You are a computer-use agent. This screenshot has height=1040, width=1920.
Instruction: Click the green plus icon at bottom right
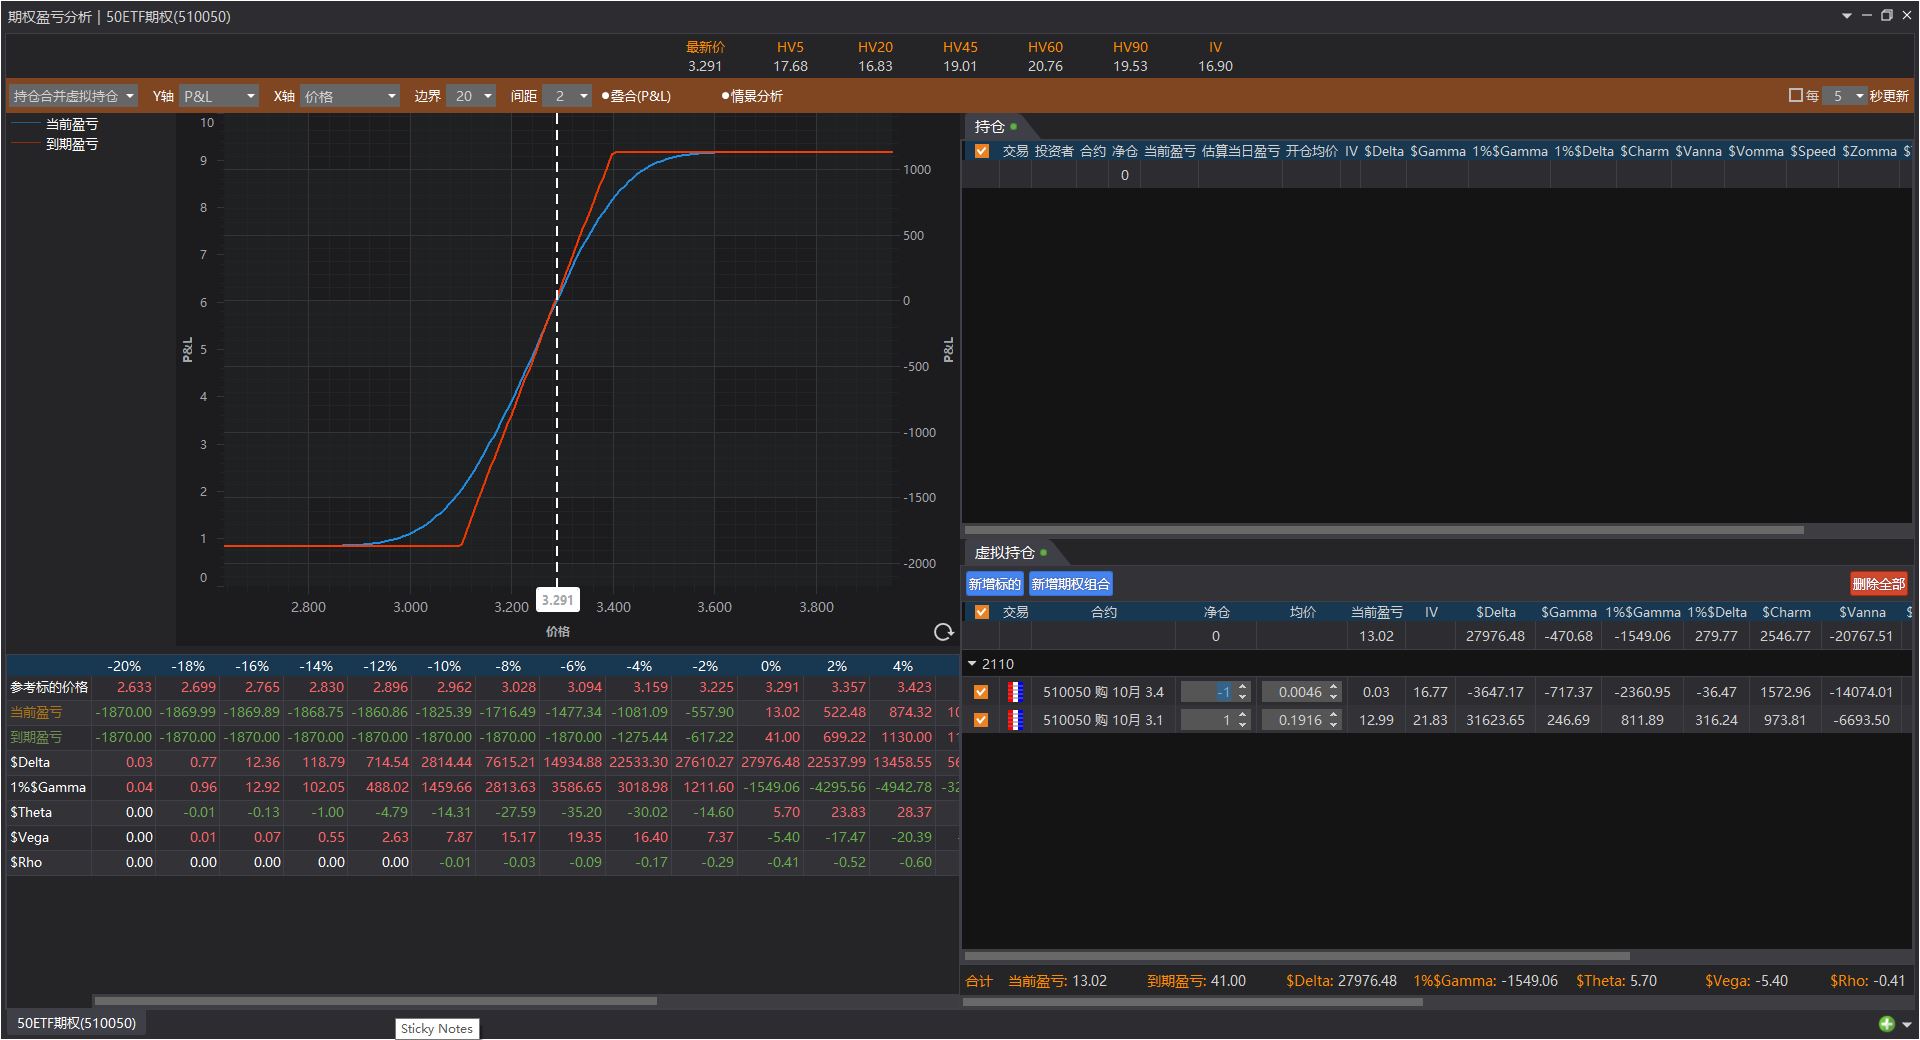coord(1886,1023)
